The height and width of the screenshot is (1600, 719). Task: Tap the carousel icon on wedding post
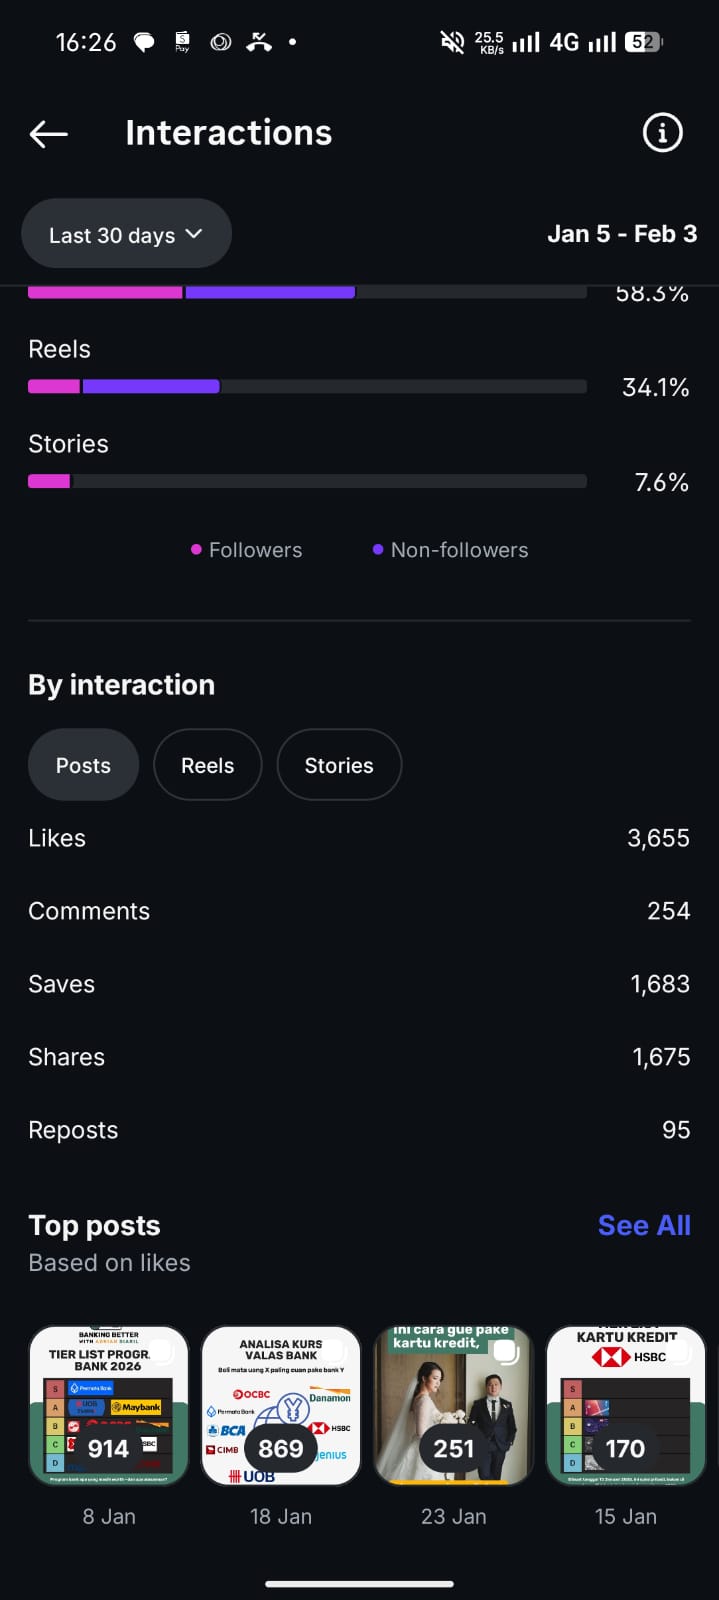tap(507, 1352)
